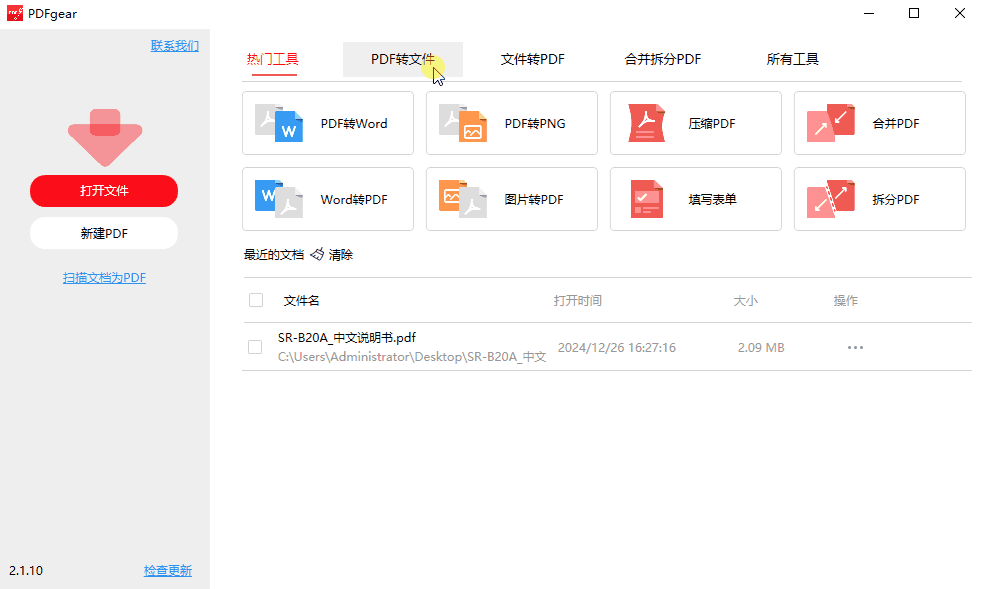Image resolution: width=982 pixels, height=589 pixels.
Task: Select the 压缩PDF tool icon
Action: tap(647, 124)
